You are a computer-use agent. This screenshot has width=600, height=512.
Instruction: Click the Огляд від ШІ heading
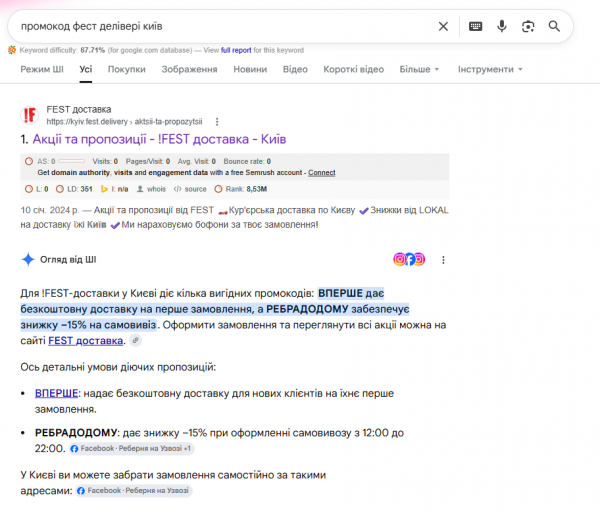[x=68, y=259]
